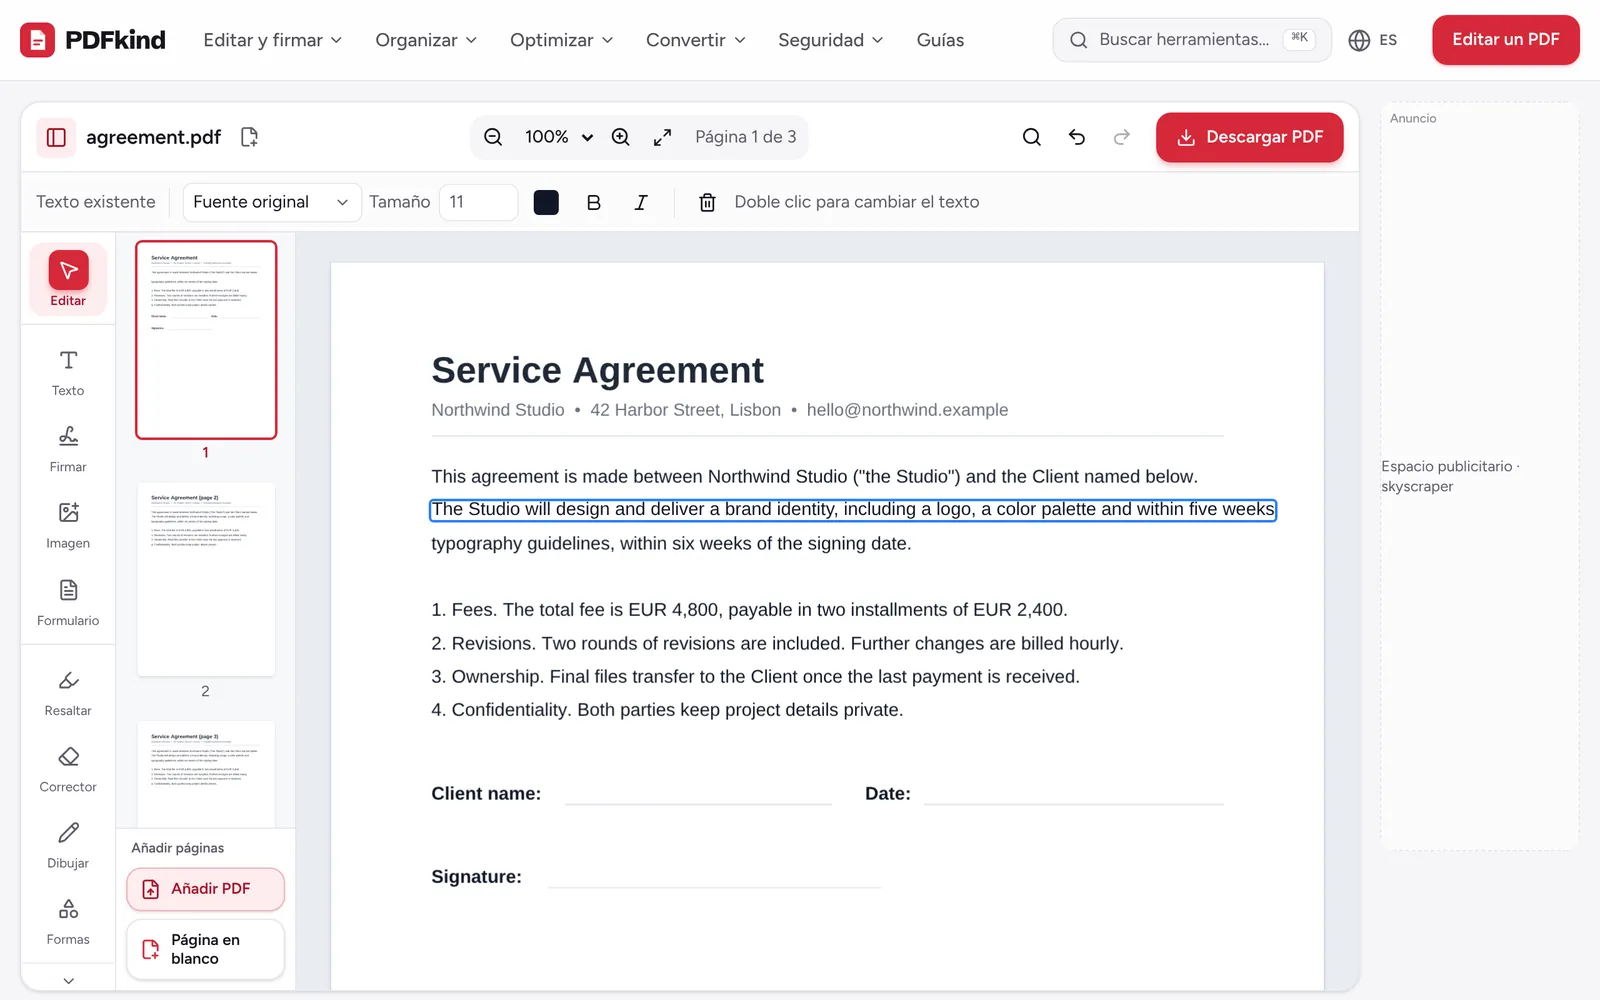Click the '3. Ownership' line
Viewport: 1600px width, 1000px height.
pos(755,677)
